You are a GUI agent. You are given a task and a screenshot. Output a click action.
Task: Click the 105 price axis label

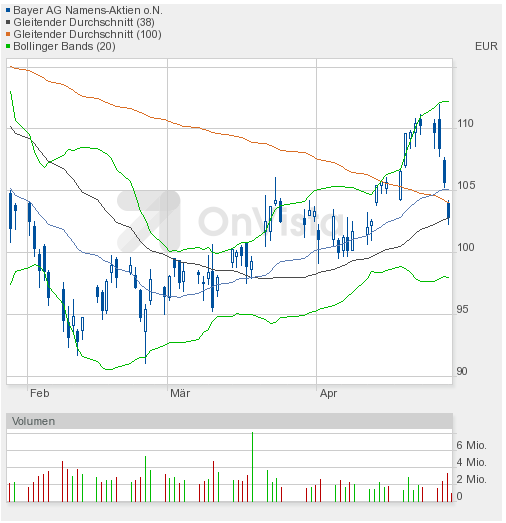(465, 185)
